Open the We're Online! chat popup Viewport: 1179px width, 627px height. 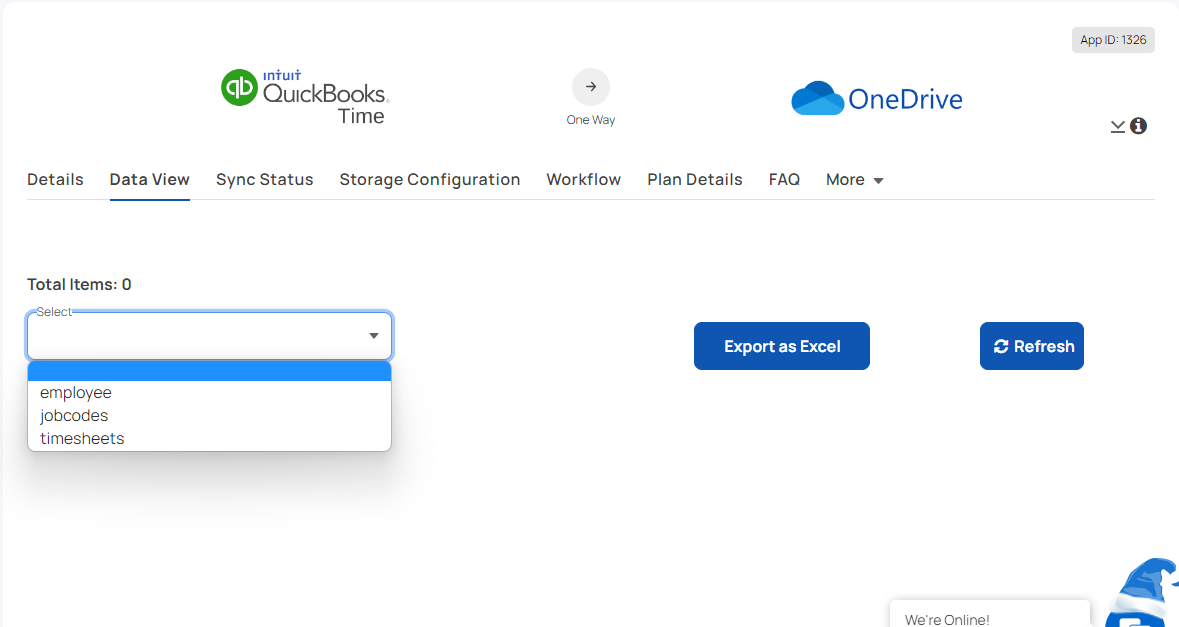point(990,613)
